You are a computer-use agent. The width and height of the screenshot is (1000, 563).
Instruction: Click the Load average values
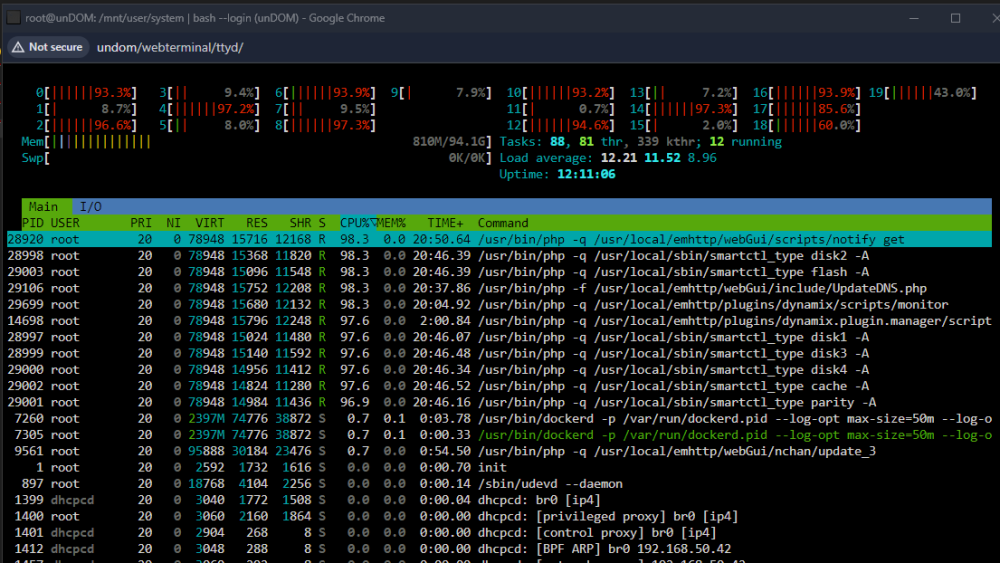pyautogui.click(x=659, y=158)
